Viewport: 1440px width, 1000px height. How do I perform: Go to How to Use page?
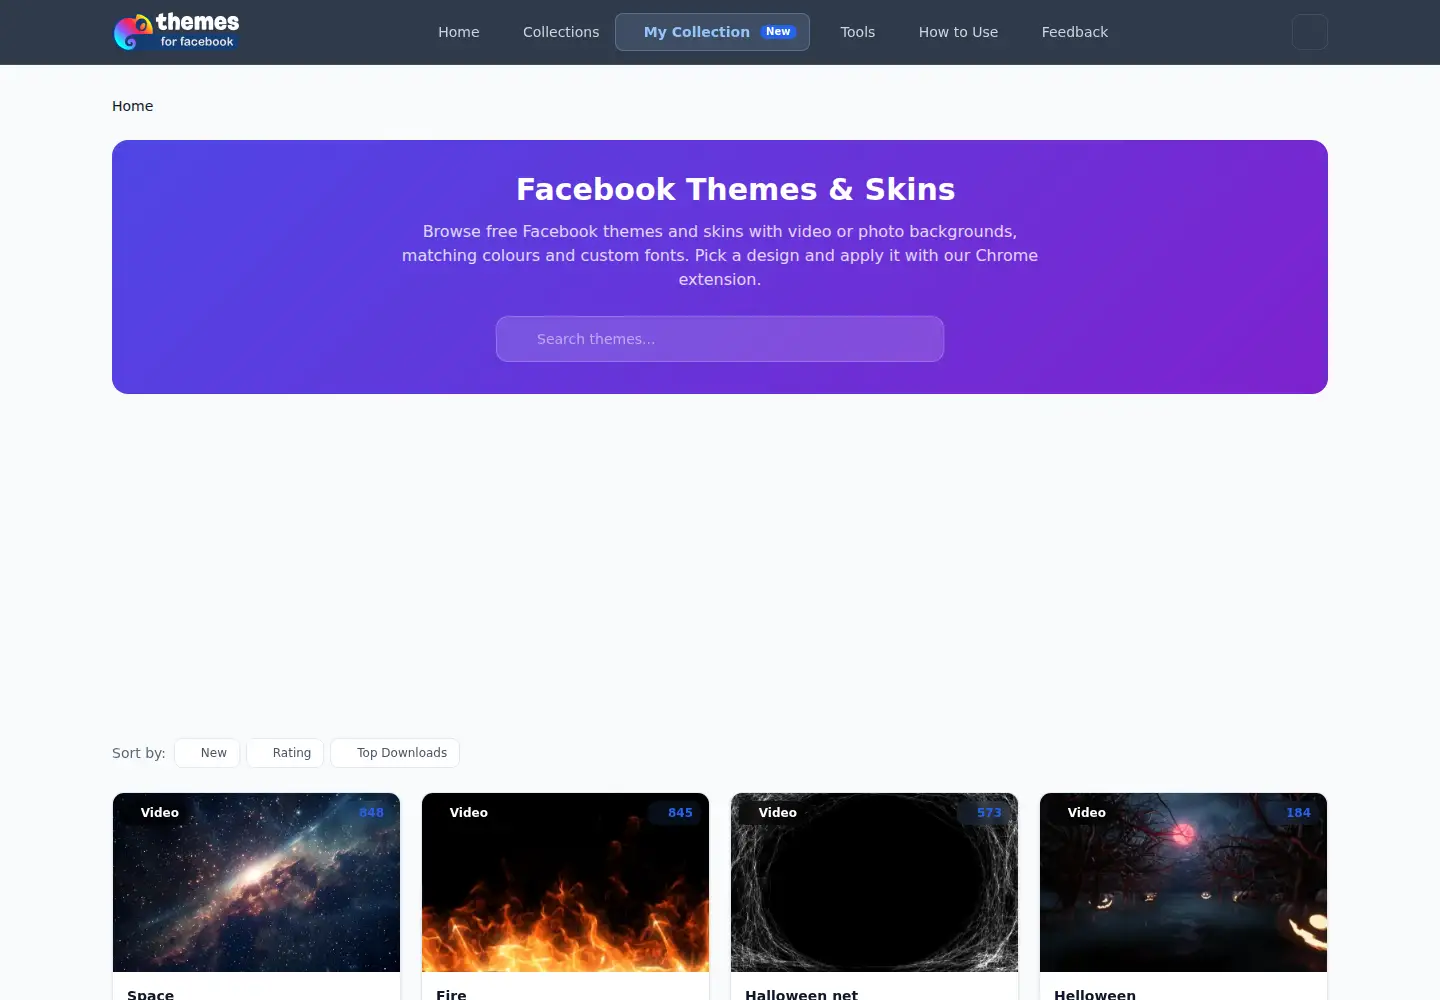point(958,32)
